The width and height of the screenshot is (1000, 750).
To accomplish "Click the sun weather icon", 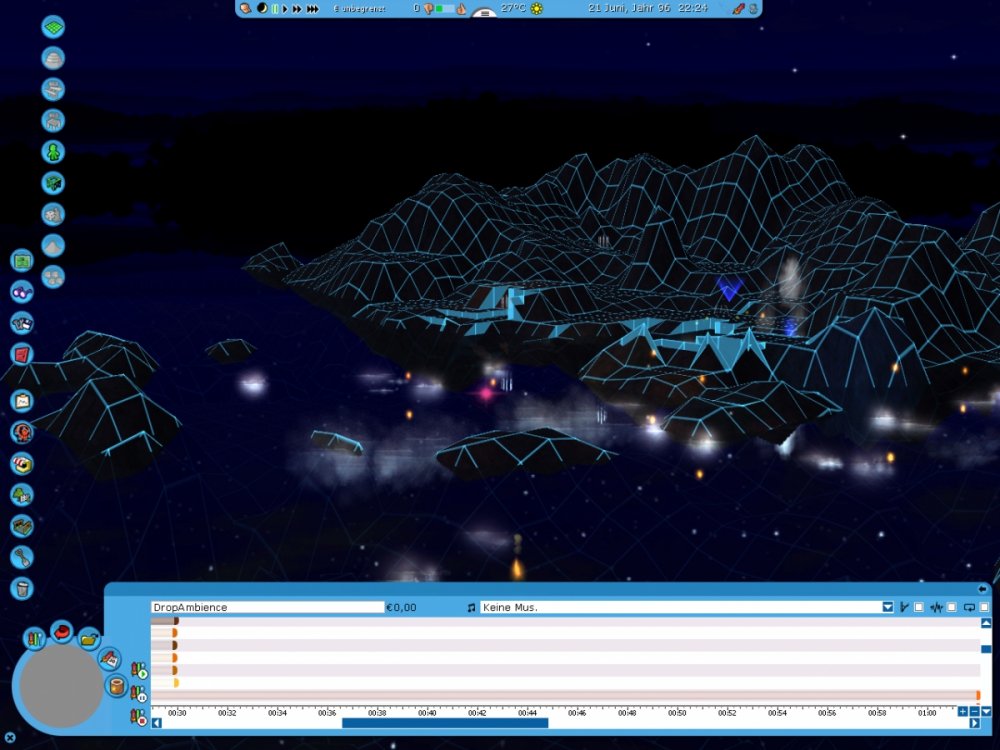I will coord(537,8).
